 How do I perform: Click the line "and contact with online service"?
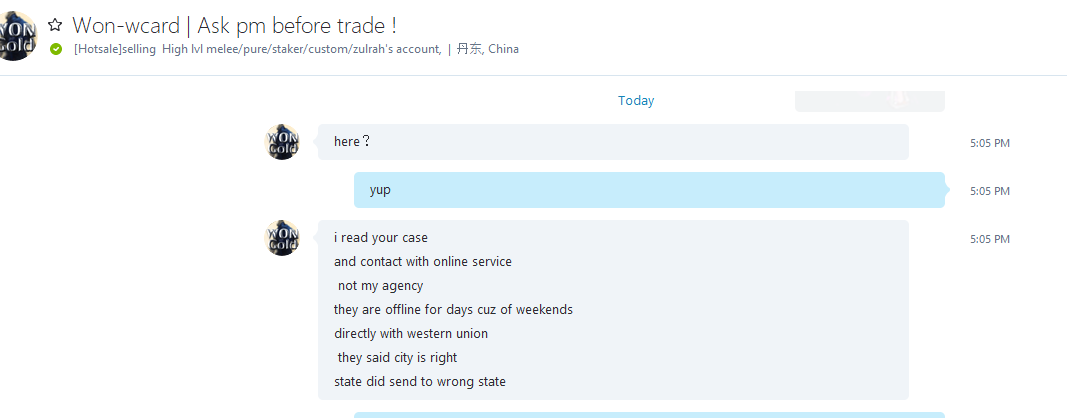(x=423, y=261)
